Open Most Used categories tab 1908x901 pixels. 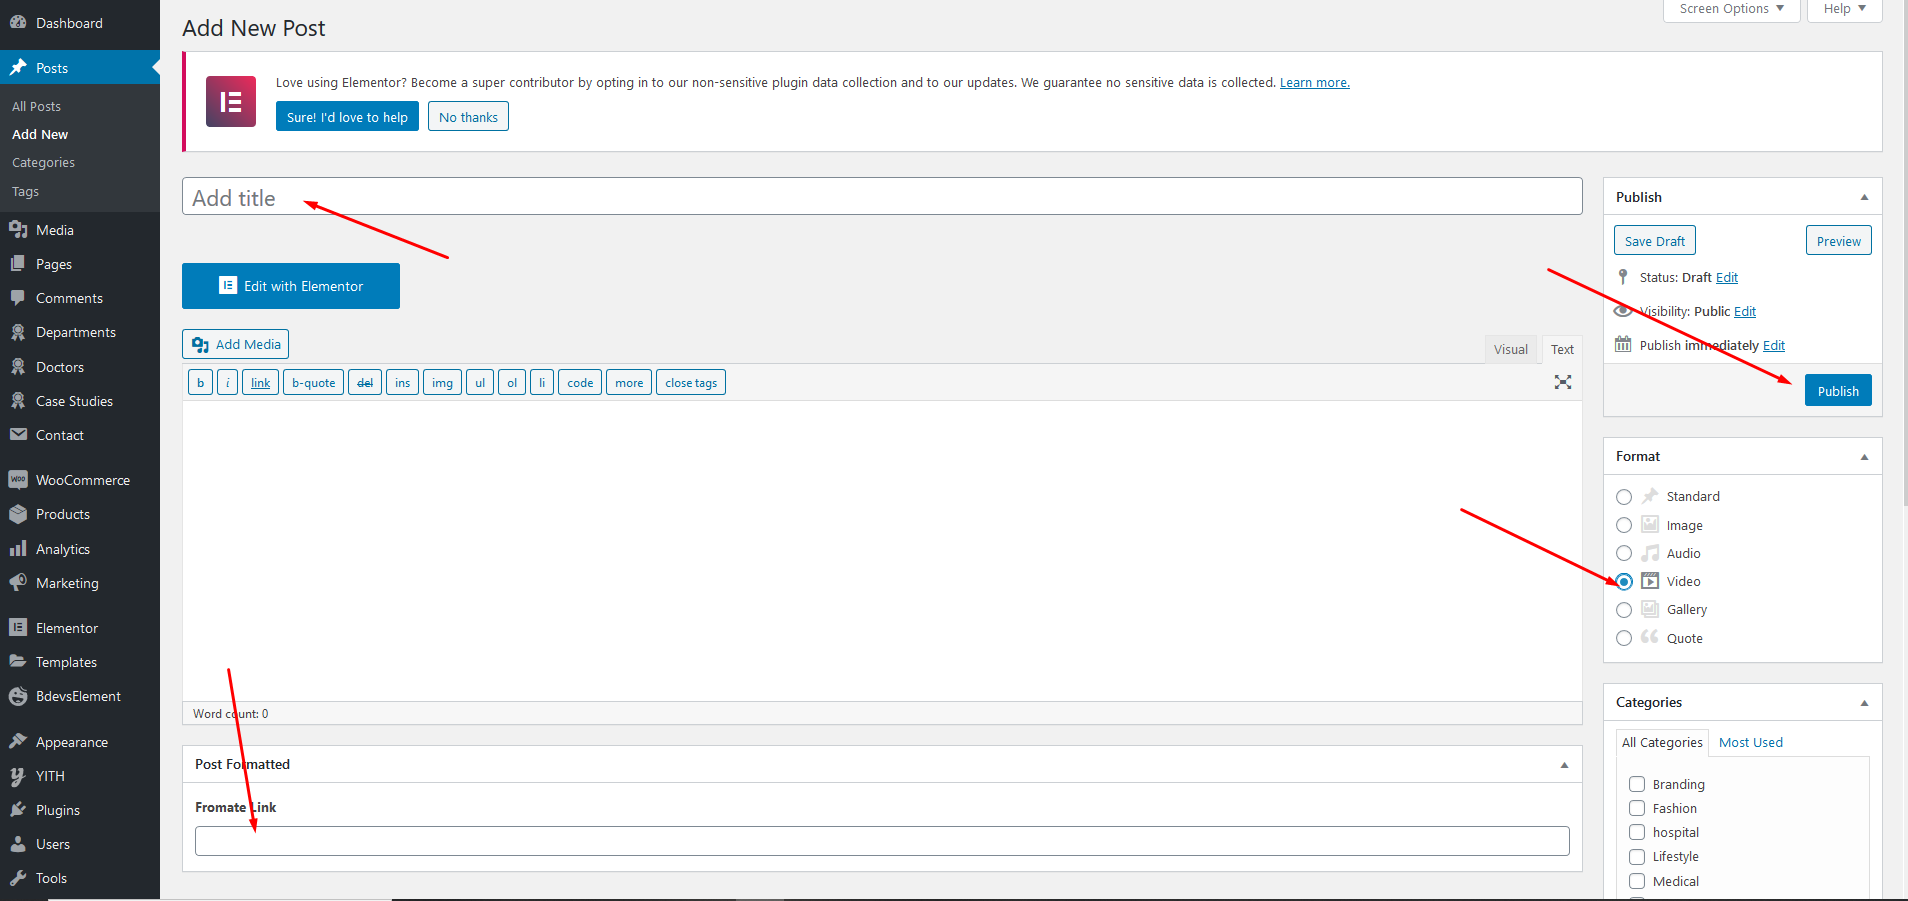1750,742
